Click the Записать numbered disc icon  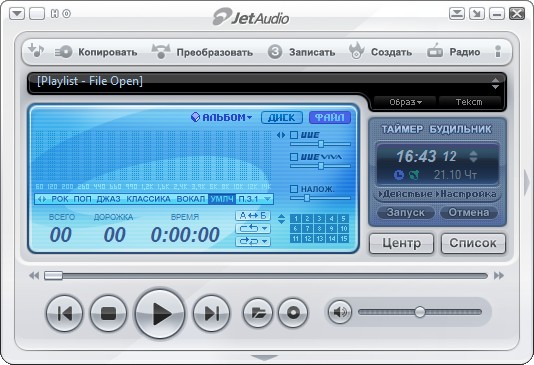[275, 52]
